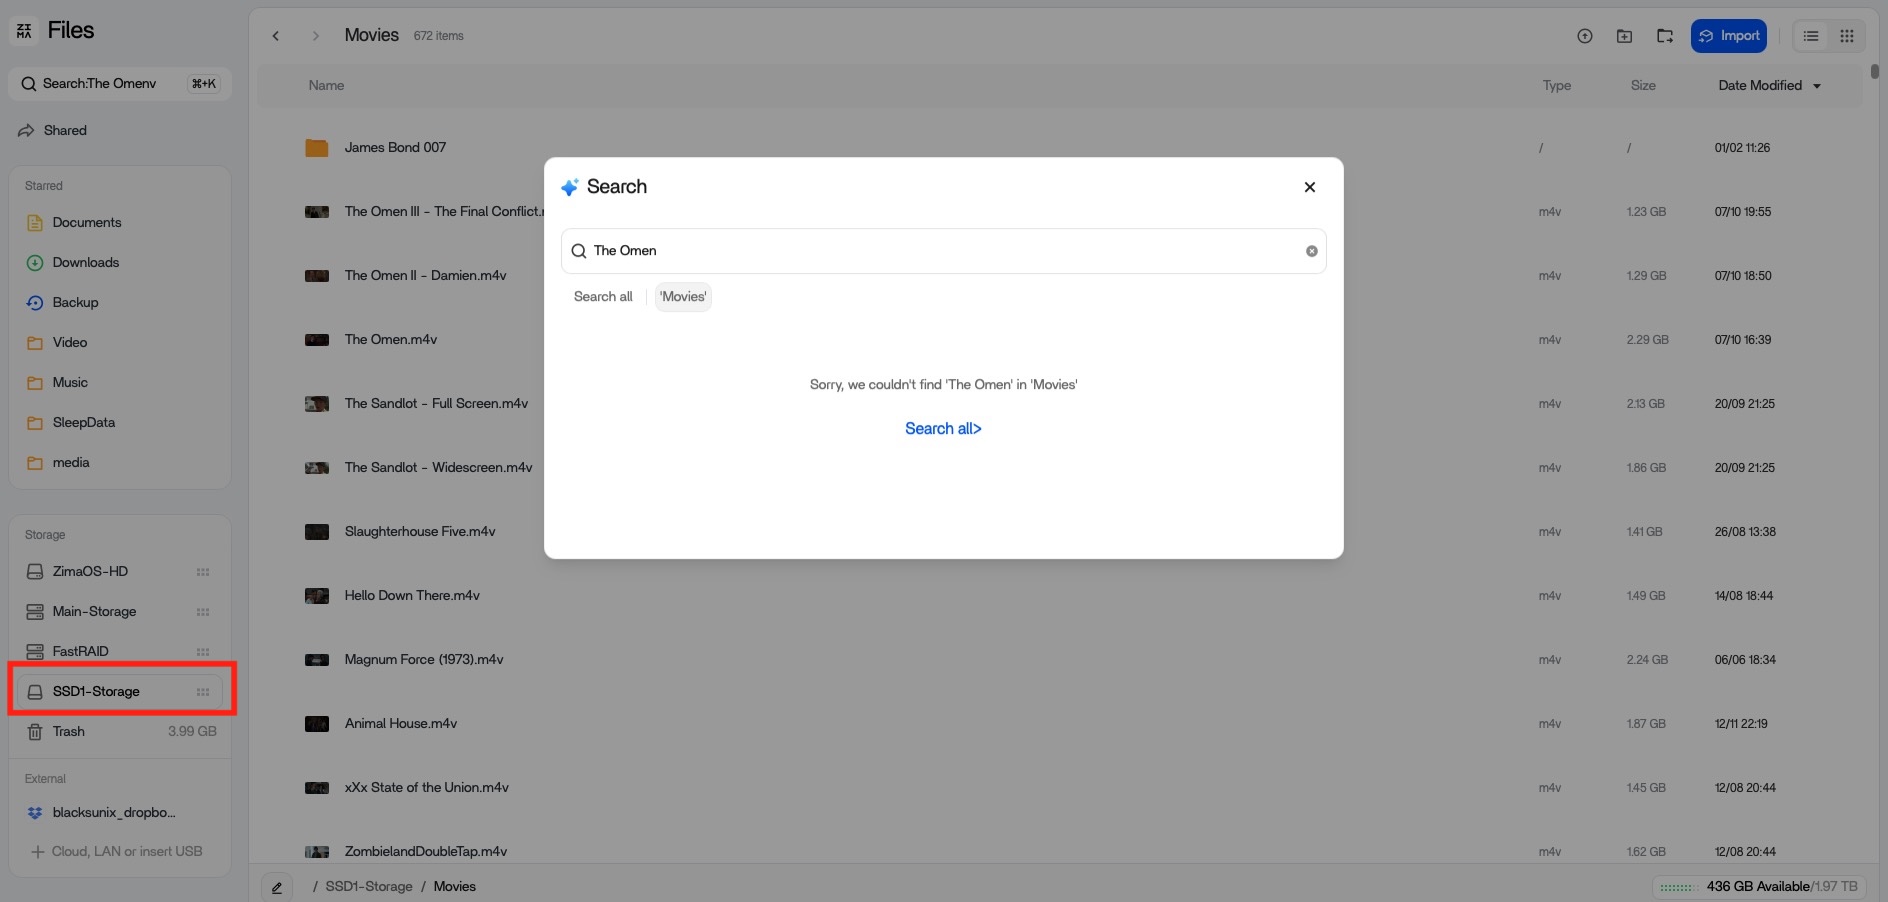
Task: Expand the FastRAID options grip
Action: tap(203, 652)
